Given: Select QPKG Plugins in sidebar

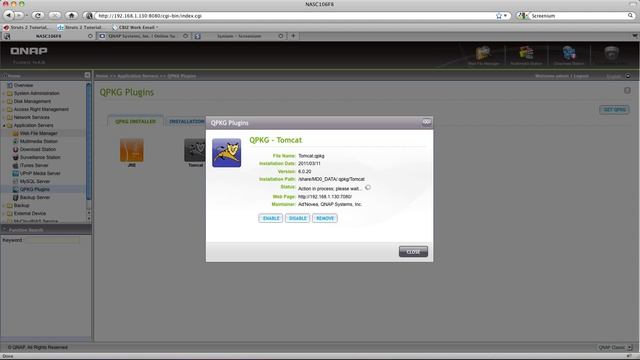Looking at the screenshot, I should (x=34, y=189).
